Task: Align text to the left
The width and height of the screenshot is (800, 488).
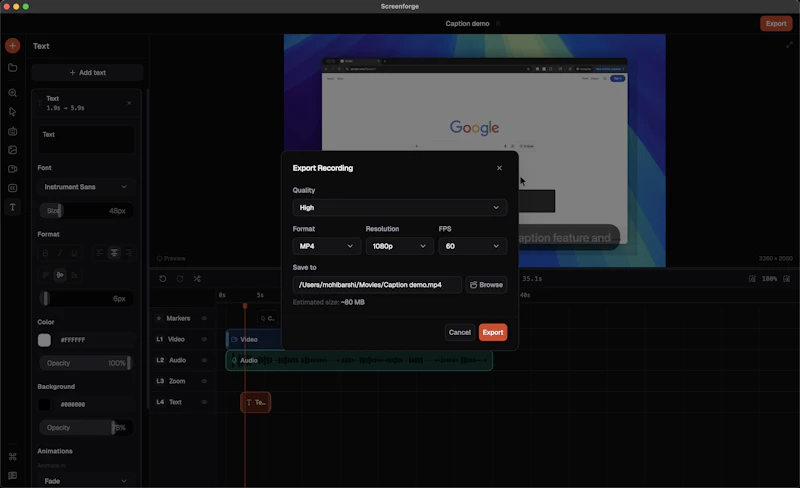Action: (x=100, y=253)
